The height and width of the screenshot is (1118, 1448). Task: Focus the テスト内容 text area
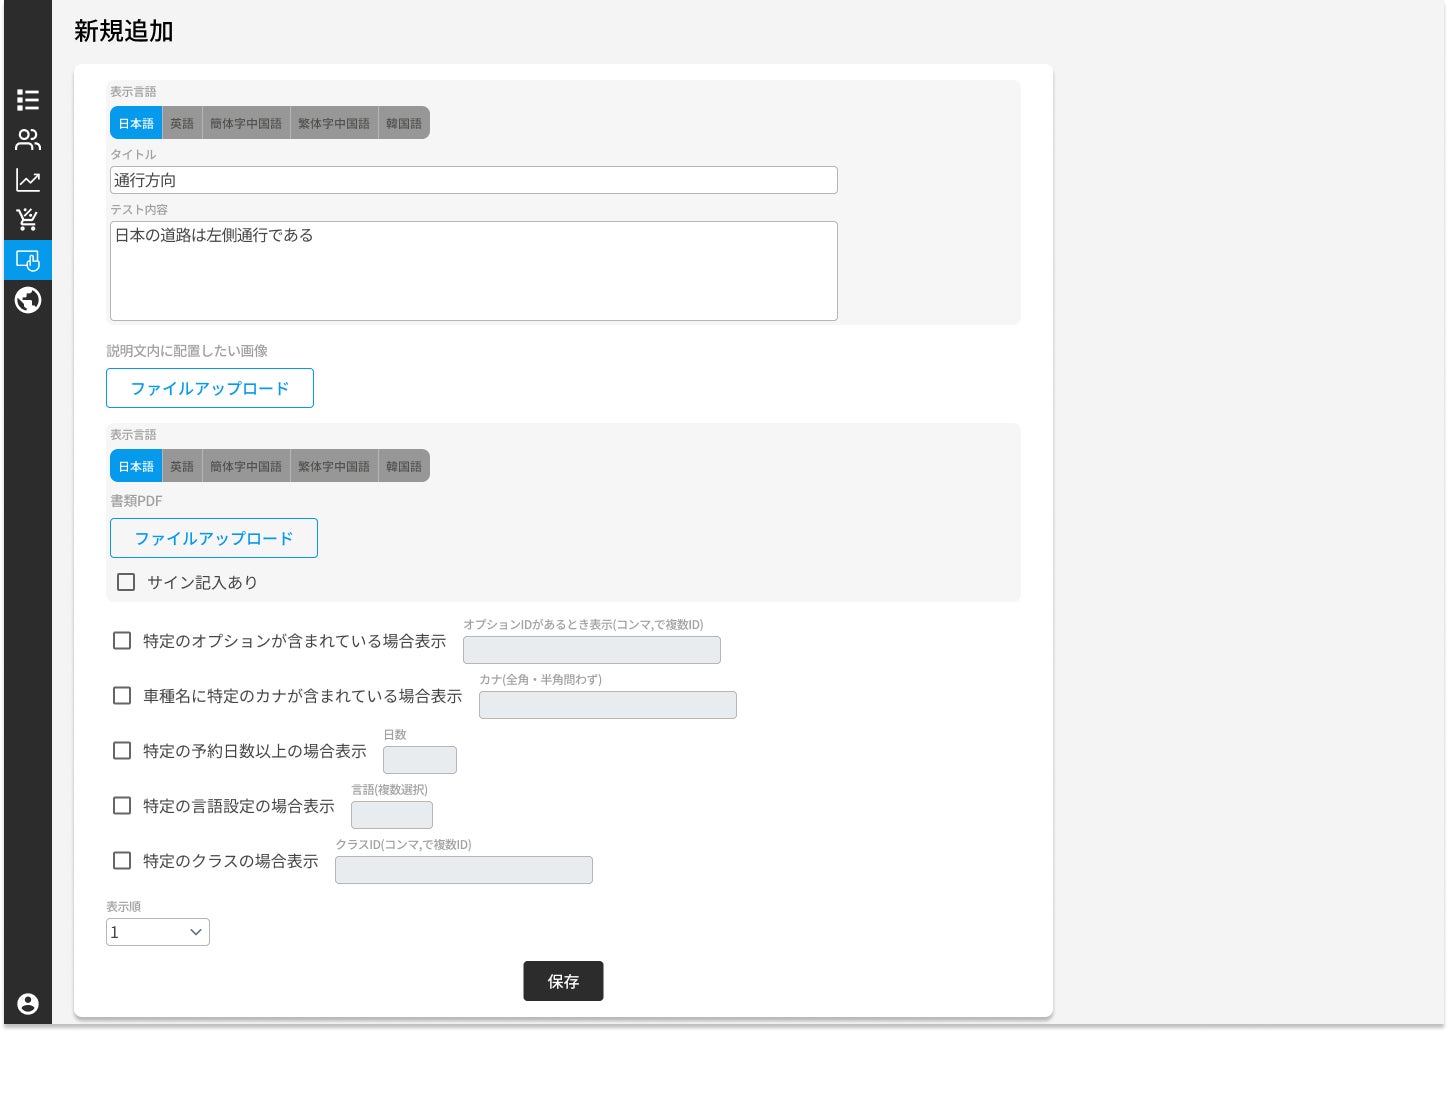tap(474, 271)
